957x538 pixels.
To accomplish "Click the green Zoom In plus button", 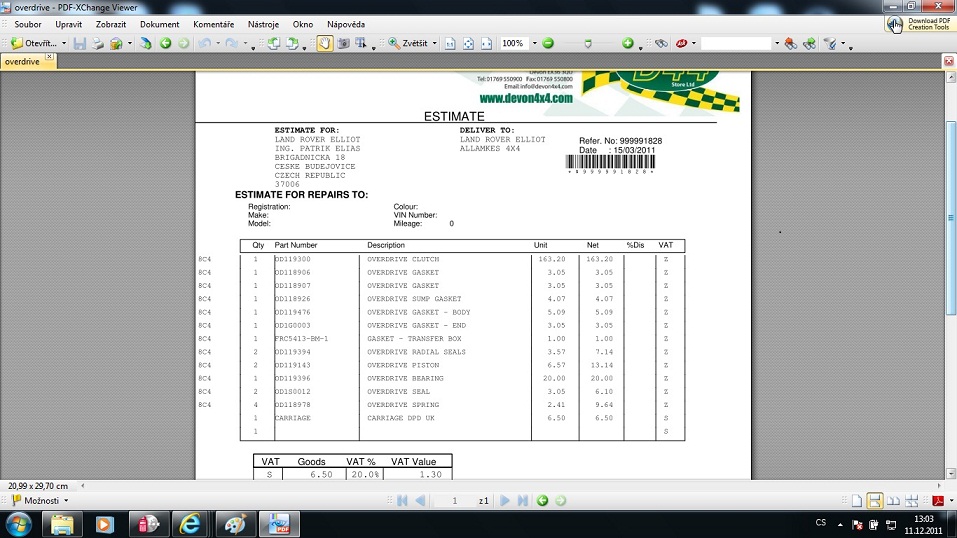I will pyautogui.click(x=628, y=44).
